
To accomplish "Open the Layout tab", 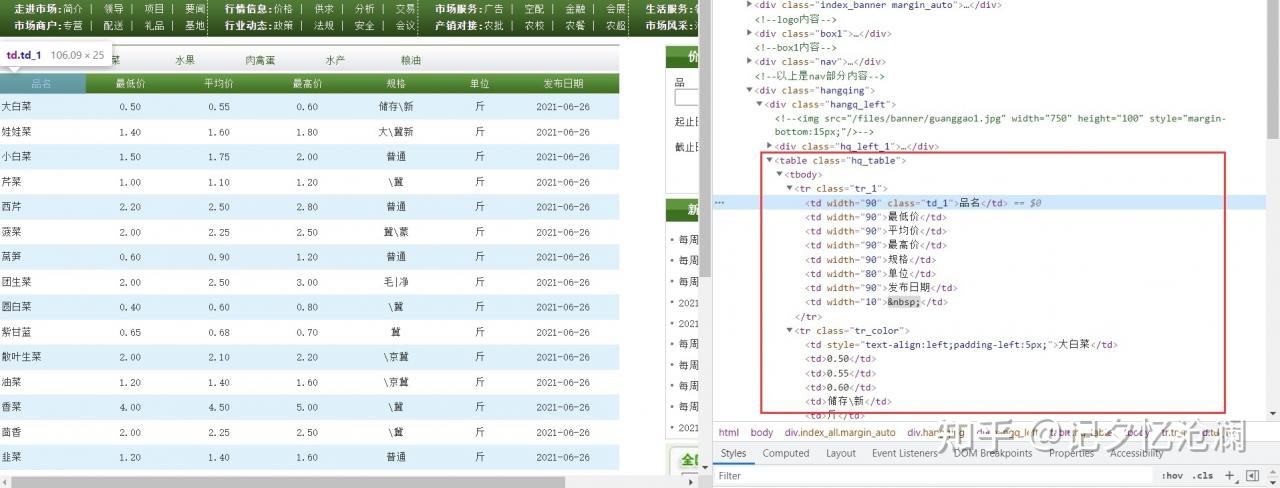I will (840, 453).
